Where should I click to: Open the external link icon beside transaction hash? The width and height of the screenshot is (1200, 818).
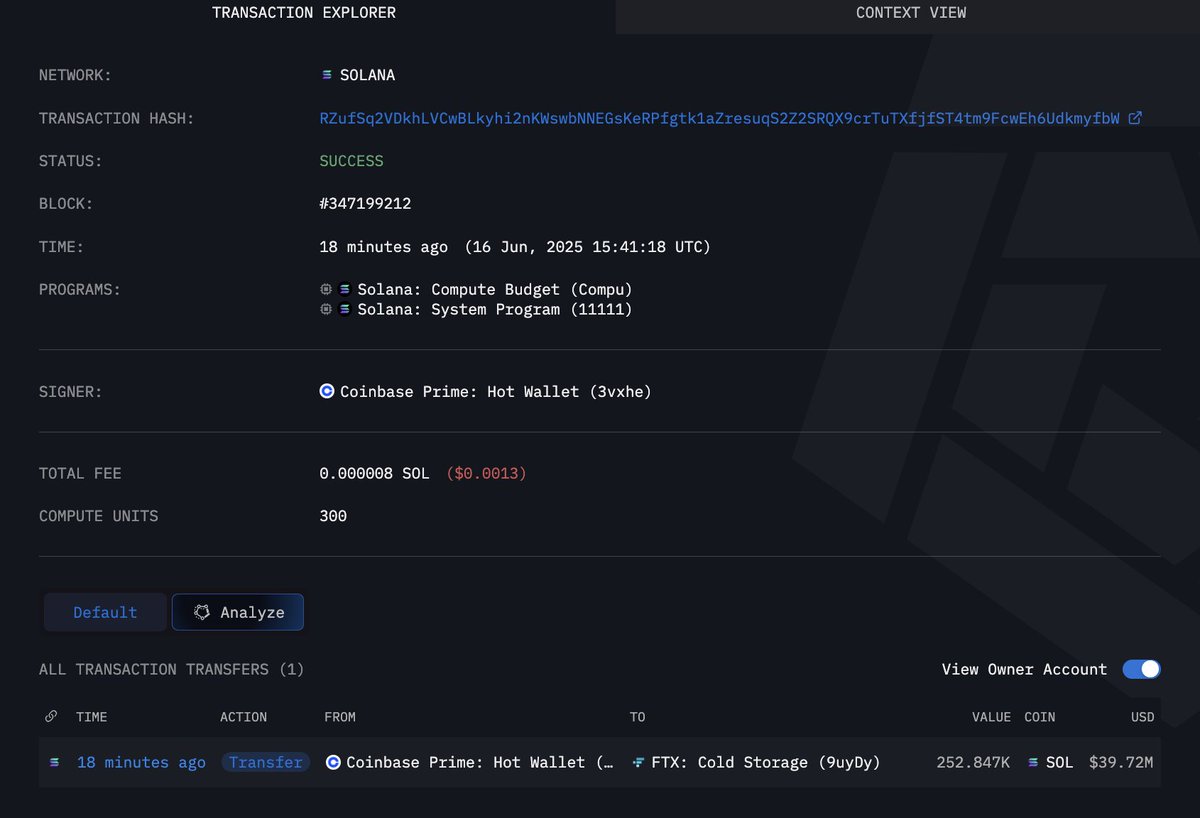1135,118
